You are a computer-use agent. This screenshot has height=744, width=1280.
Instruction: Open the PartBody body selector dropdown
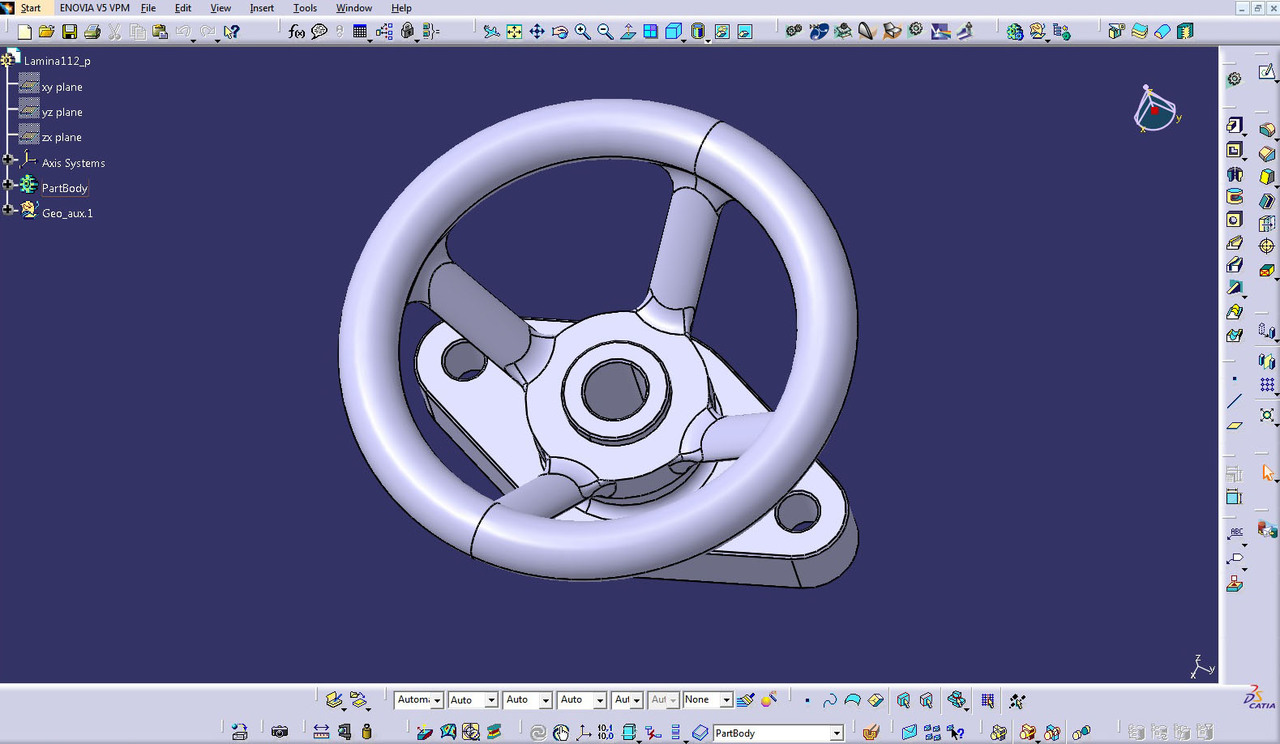tap(836, 733)
